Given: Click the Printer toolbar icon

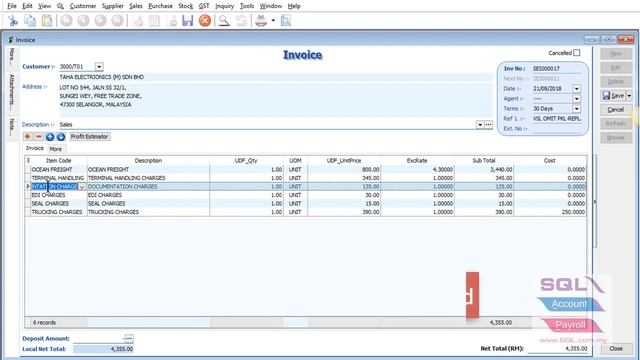Looking at the screenshot, I should tap(261, 20).
